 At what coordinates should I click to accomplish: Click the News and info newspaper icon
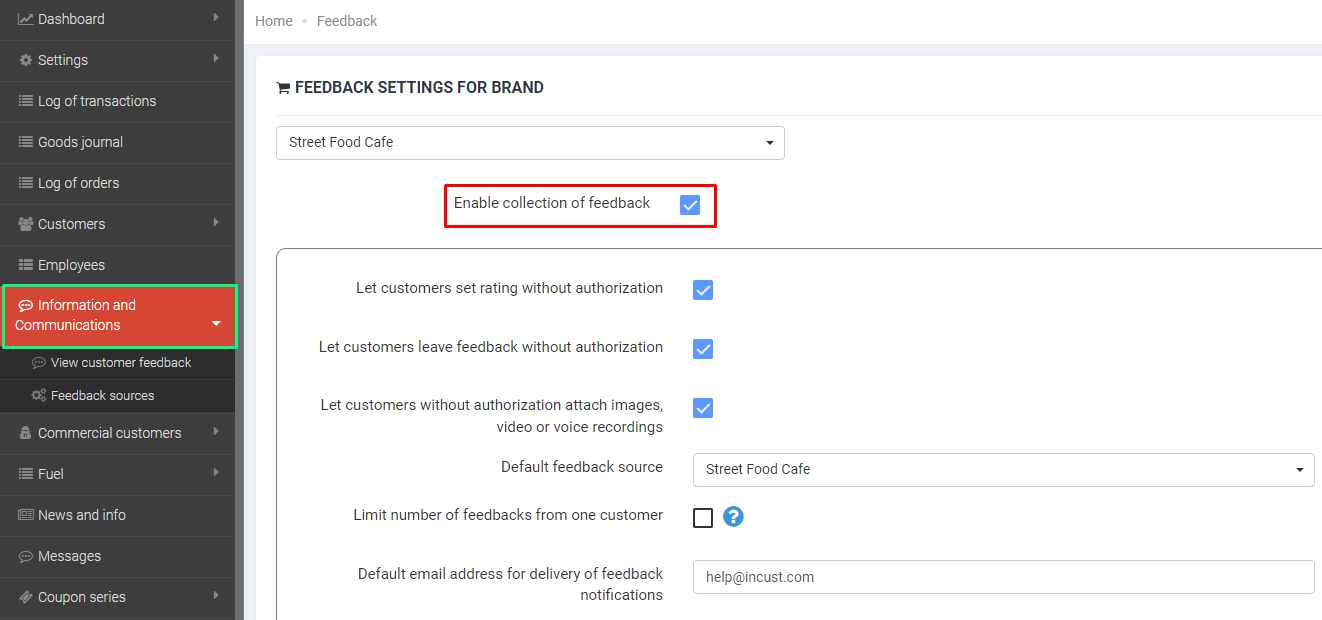26,515
